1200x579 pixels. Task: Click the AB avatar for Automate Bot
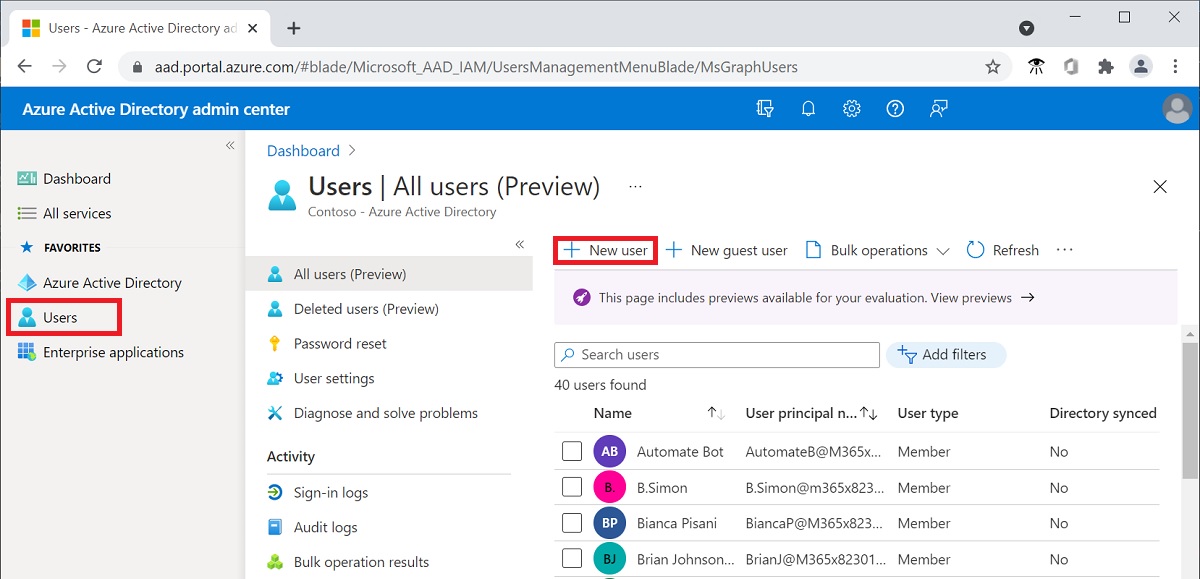click(609, 451)
